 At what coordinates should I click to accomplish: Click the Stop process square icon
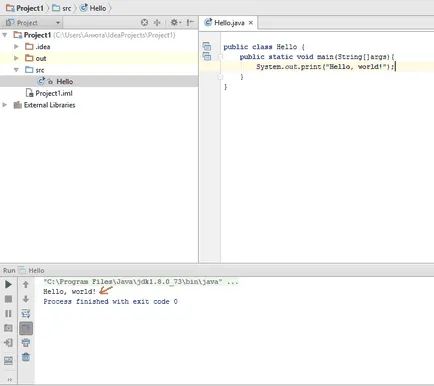coord(8,299)
